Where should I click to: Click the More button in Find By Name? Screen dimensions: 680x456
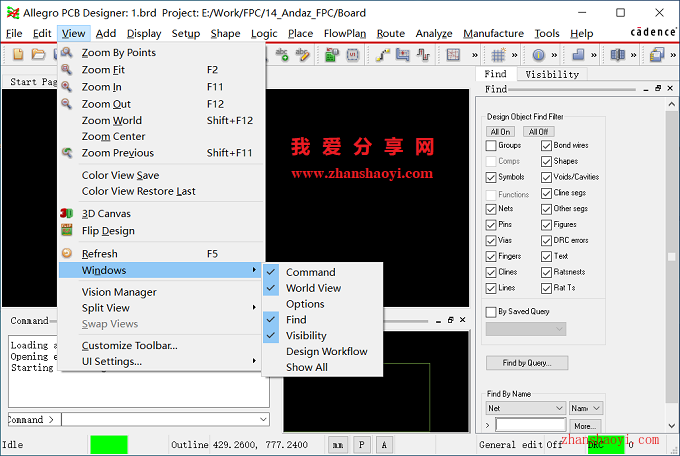(585, 426)
